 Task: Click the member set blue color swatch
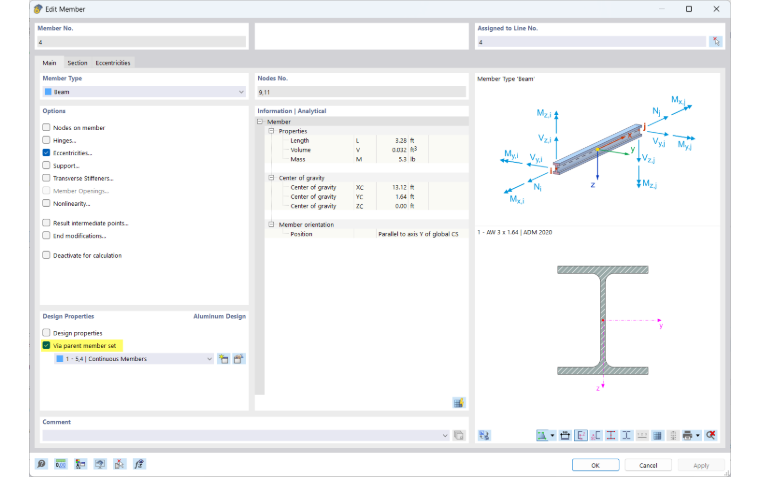pyautogui.click(x=60, y=359)
